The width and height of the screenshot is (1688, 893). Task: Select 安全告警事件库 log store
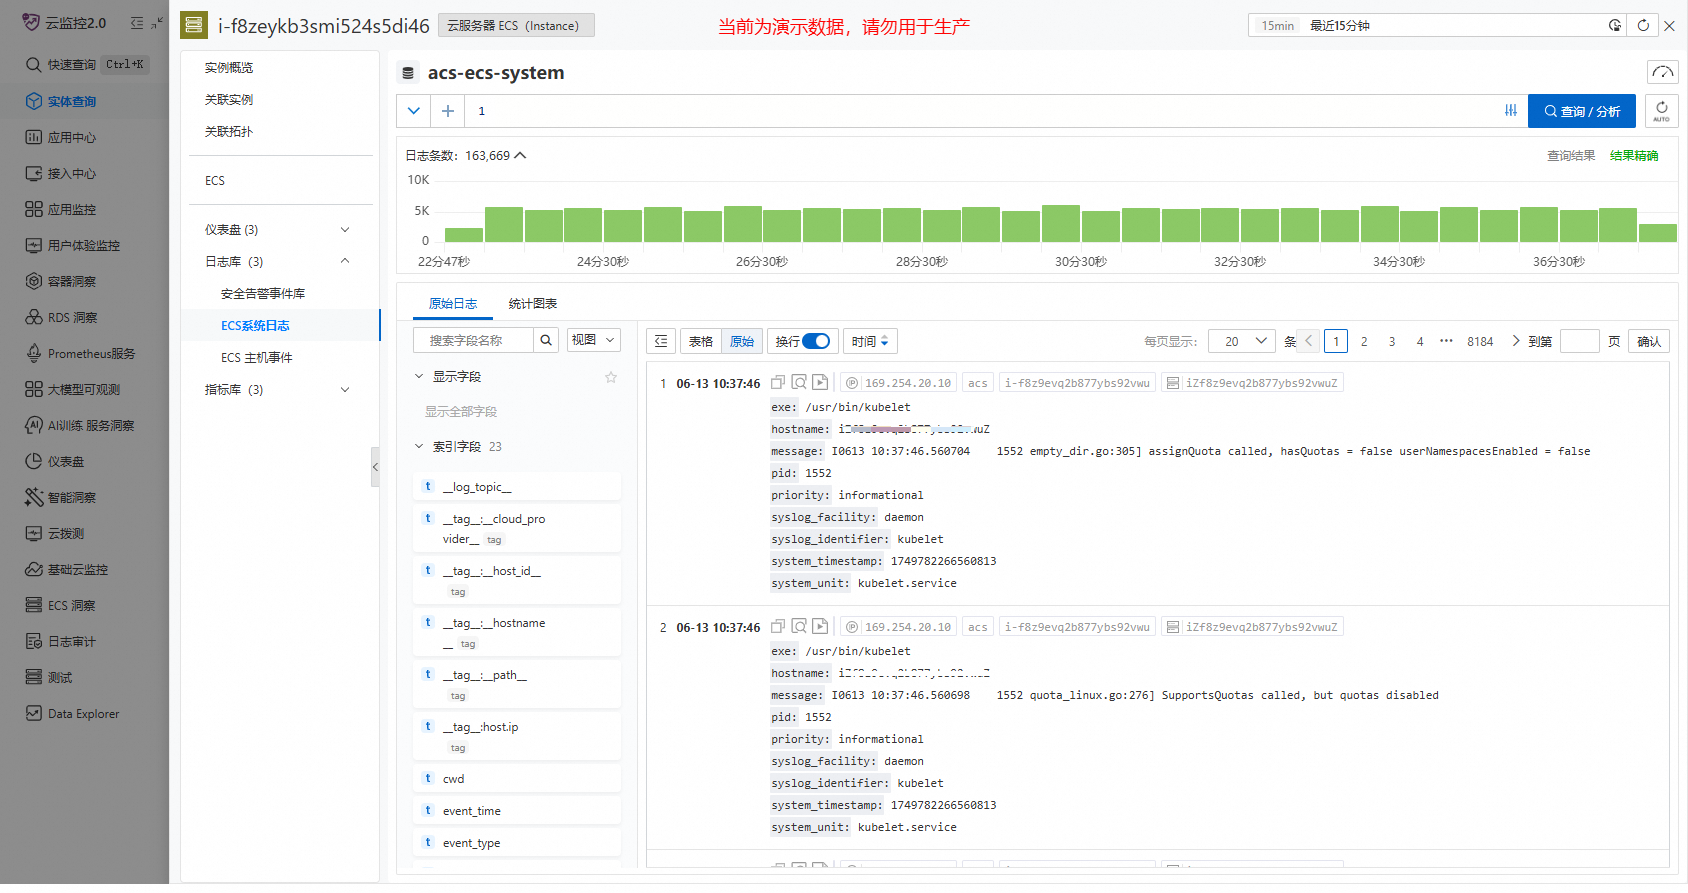[263, 294]
